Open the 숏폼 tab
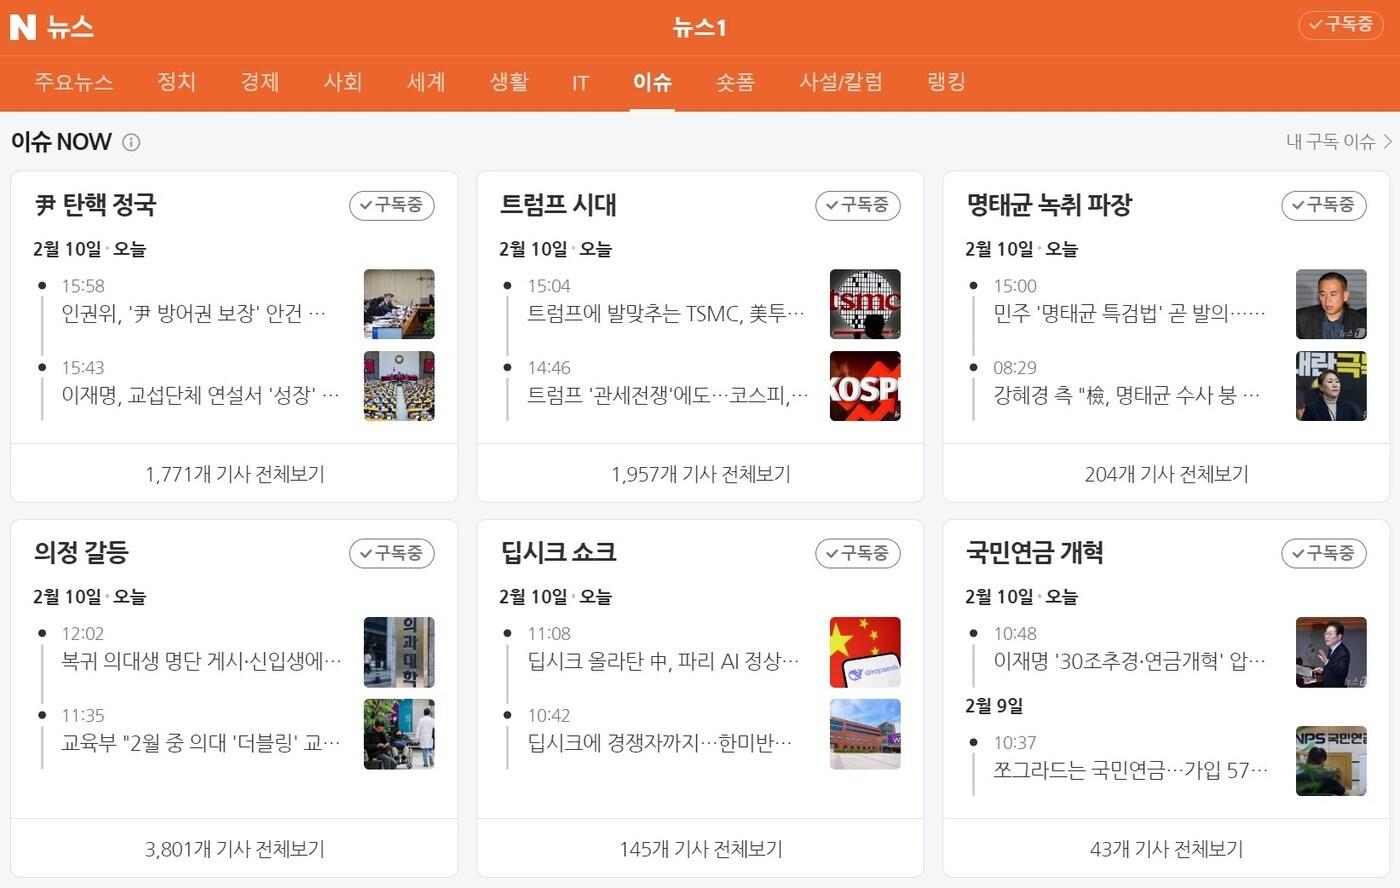 click(735, 82)
